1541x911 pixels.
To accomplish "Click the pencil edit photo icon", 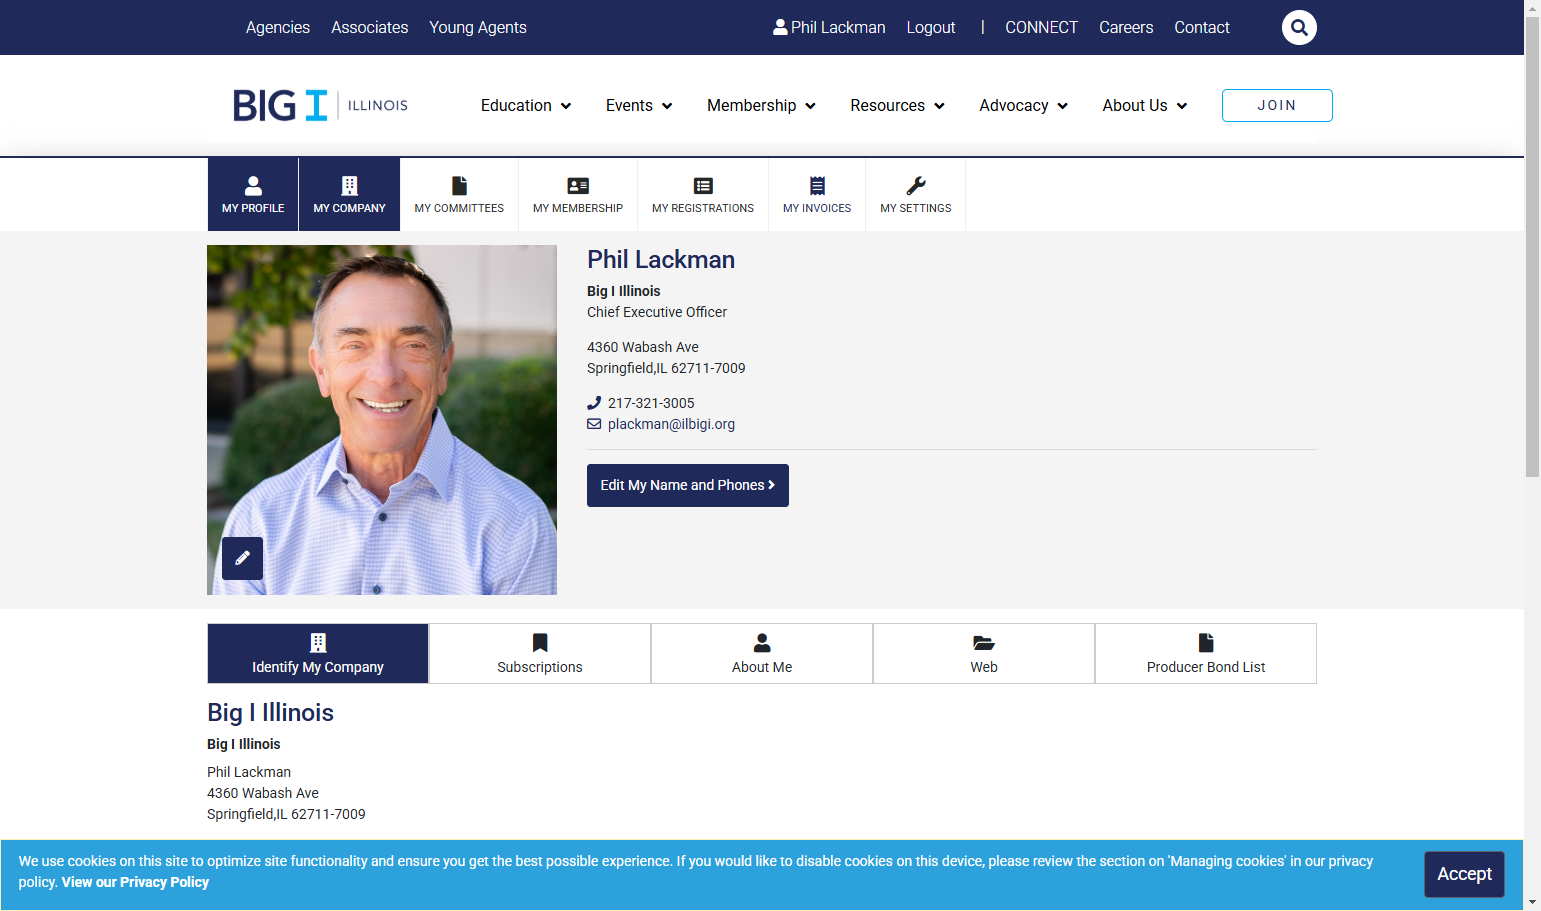I will pos(242,558).
